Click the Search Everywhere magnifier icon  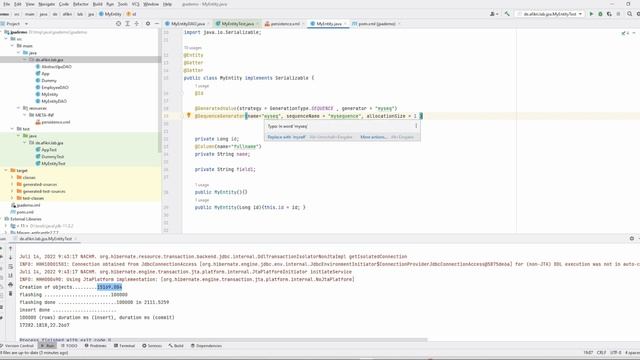pos(629,14)
